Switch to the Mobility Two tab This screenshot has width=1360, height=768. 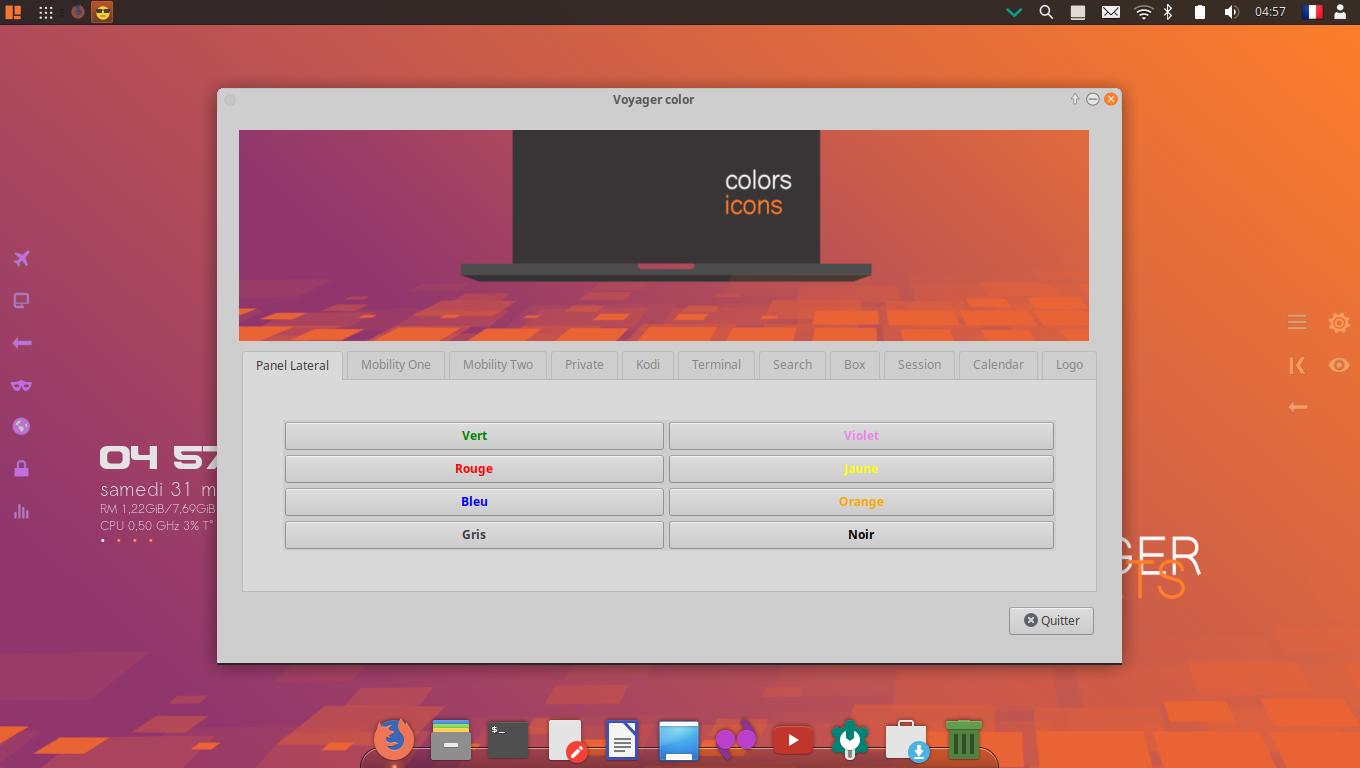(x=498, y=364)
